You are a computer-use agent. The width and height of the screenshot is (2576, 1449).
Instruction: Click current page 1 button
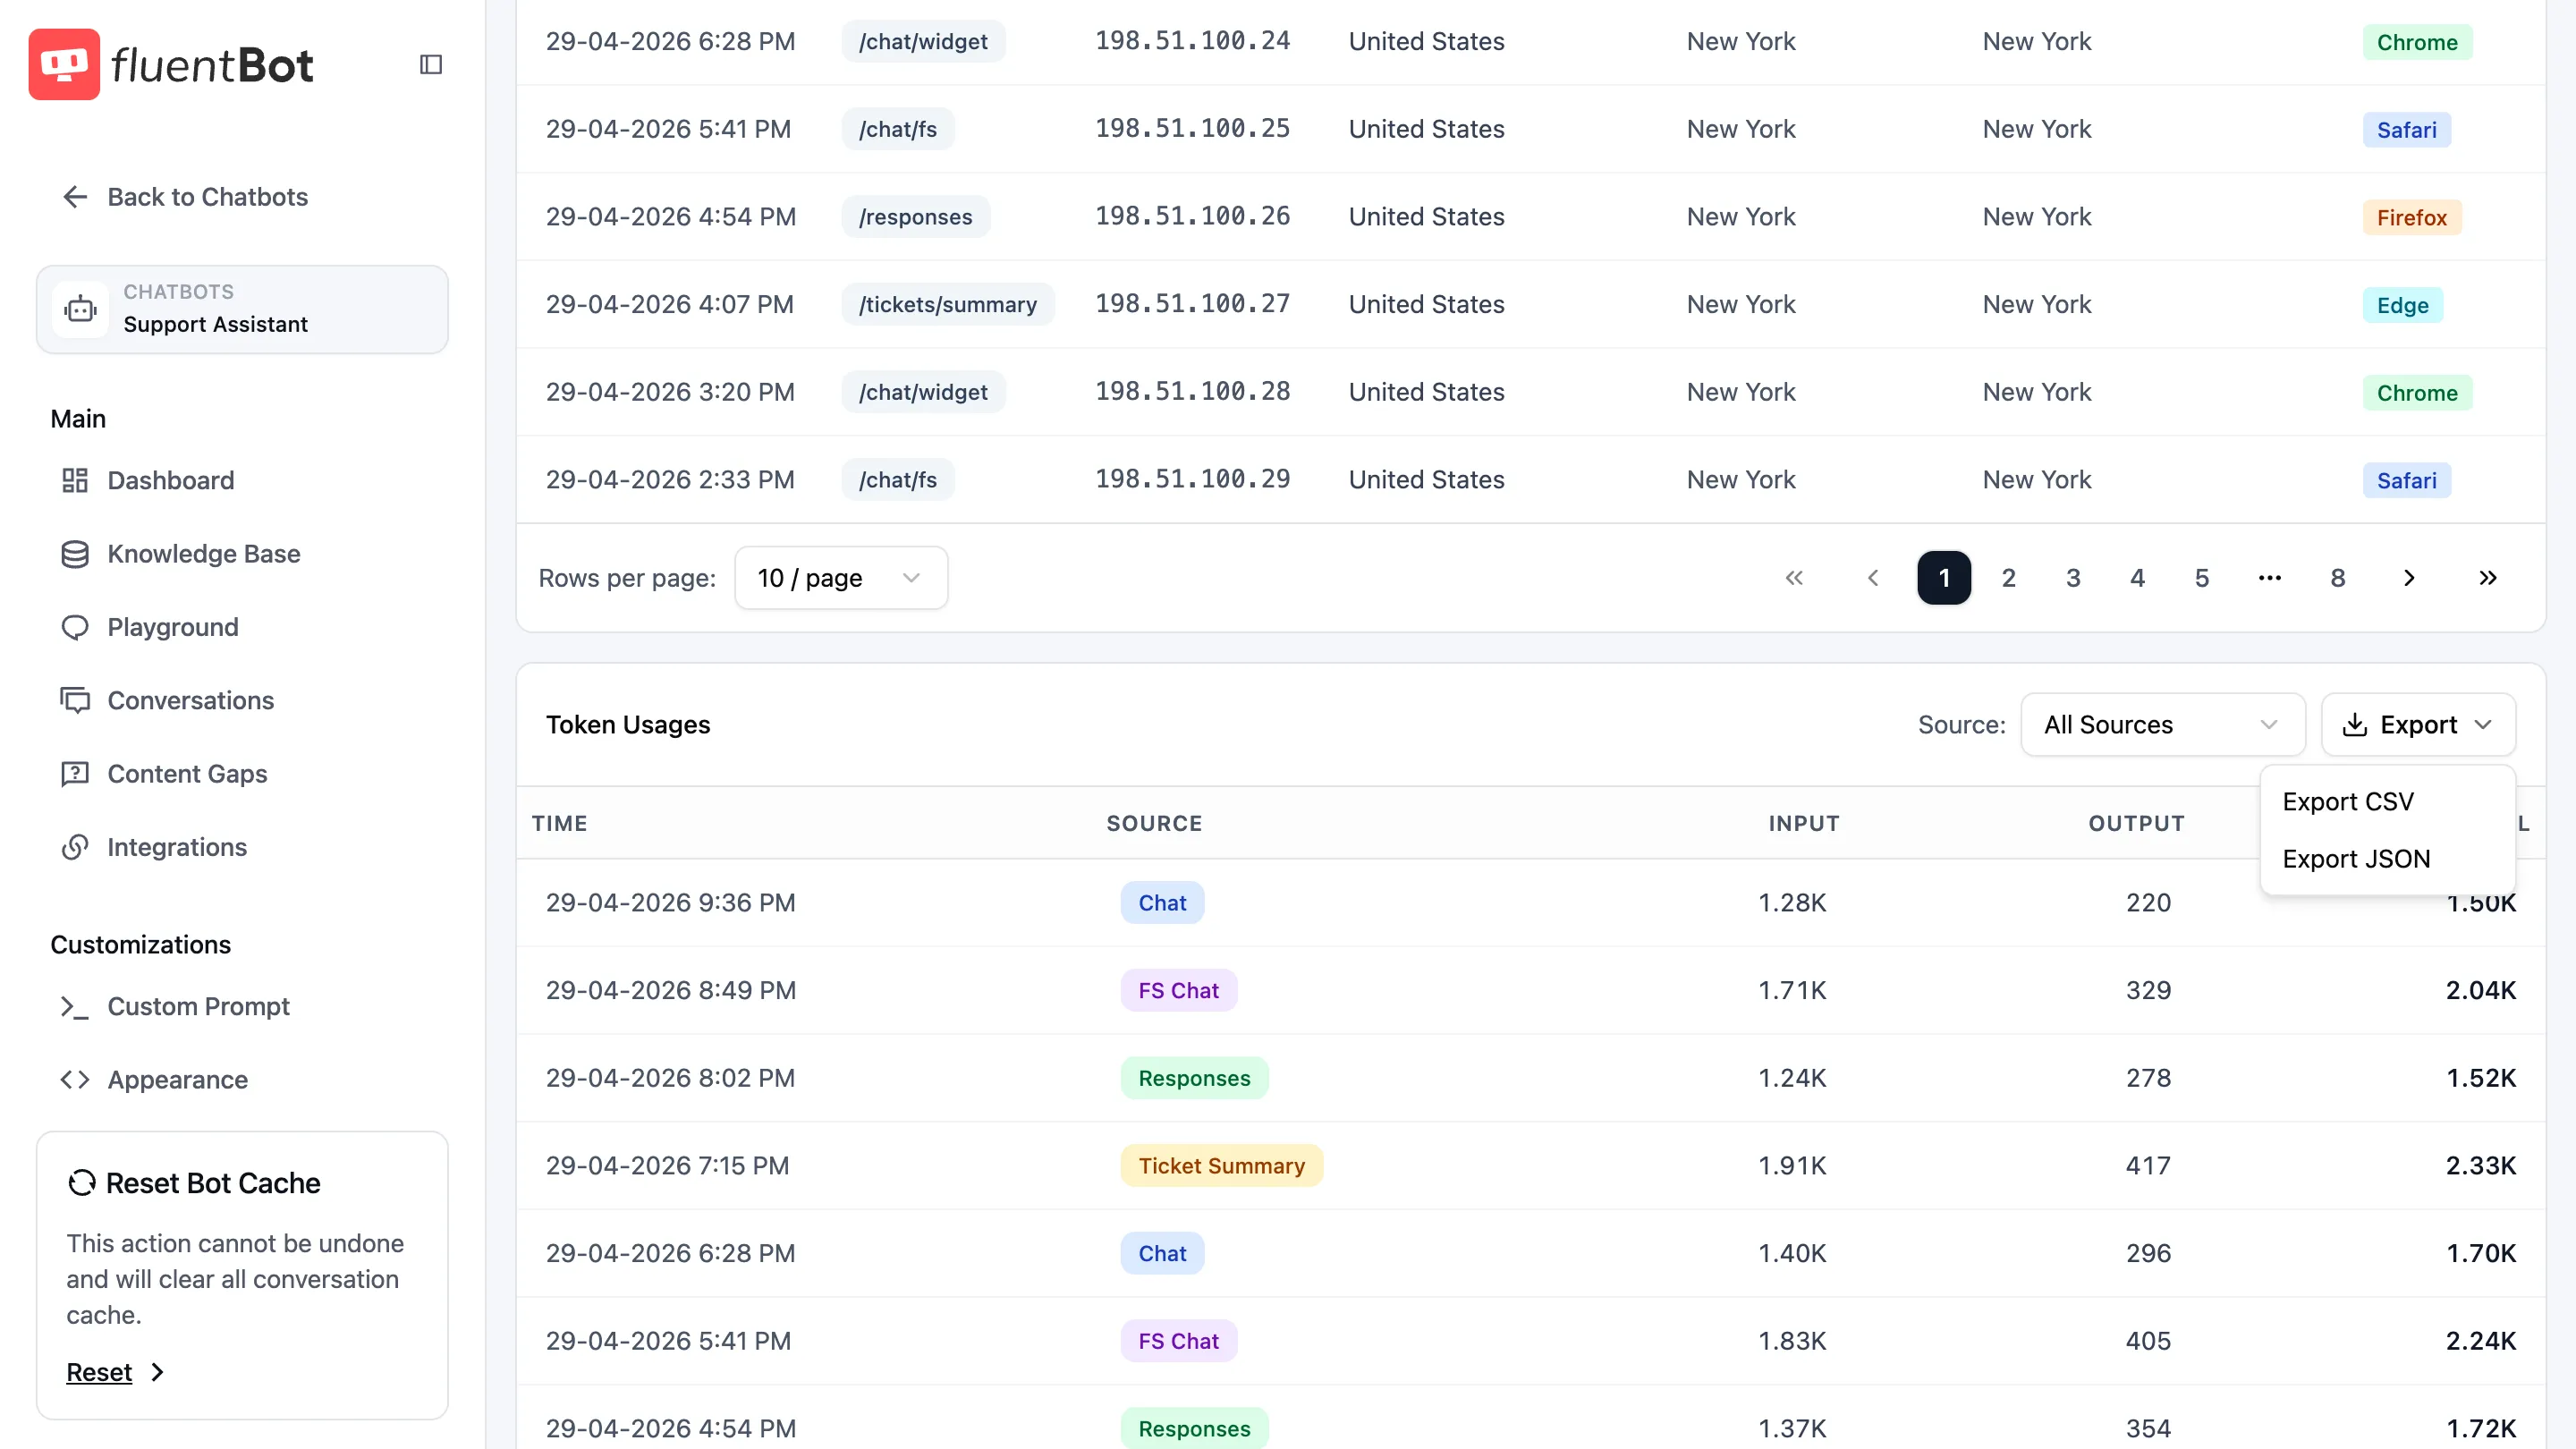point(1944,578)
